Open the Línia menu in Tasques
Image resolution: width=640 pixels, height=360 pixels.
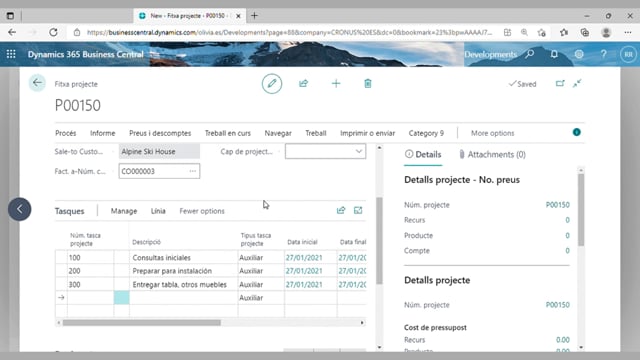158,211
